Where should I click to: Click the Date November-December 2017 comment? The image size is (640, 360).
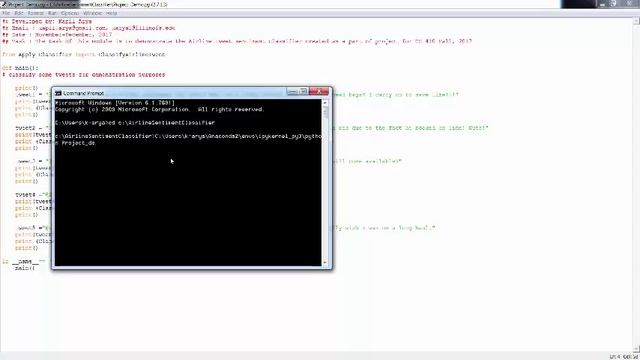click(57, 35)
